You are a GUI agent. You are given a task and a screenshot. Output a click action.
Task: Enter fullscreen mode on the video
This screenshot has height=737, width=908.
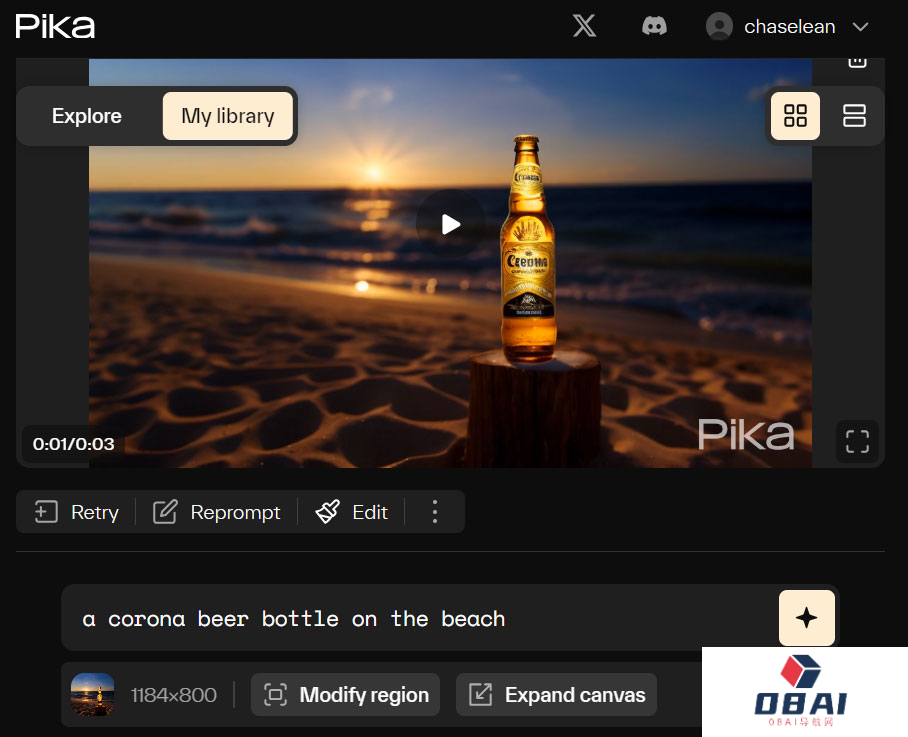tap(857, 442)
